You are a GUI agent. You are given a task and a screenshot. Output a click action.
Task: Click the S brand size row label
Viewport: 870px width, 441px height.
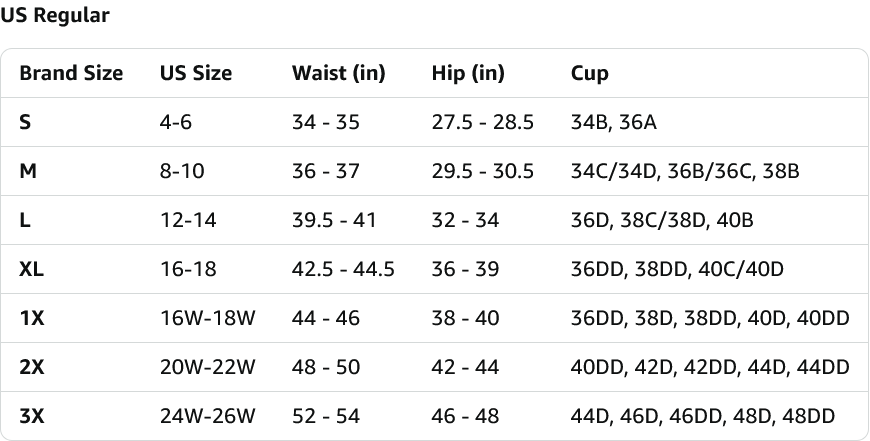click(25, 122)
